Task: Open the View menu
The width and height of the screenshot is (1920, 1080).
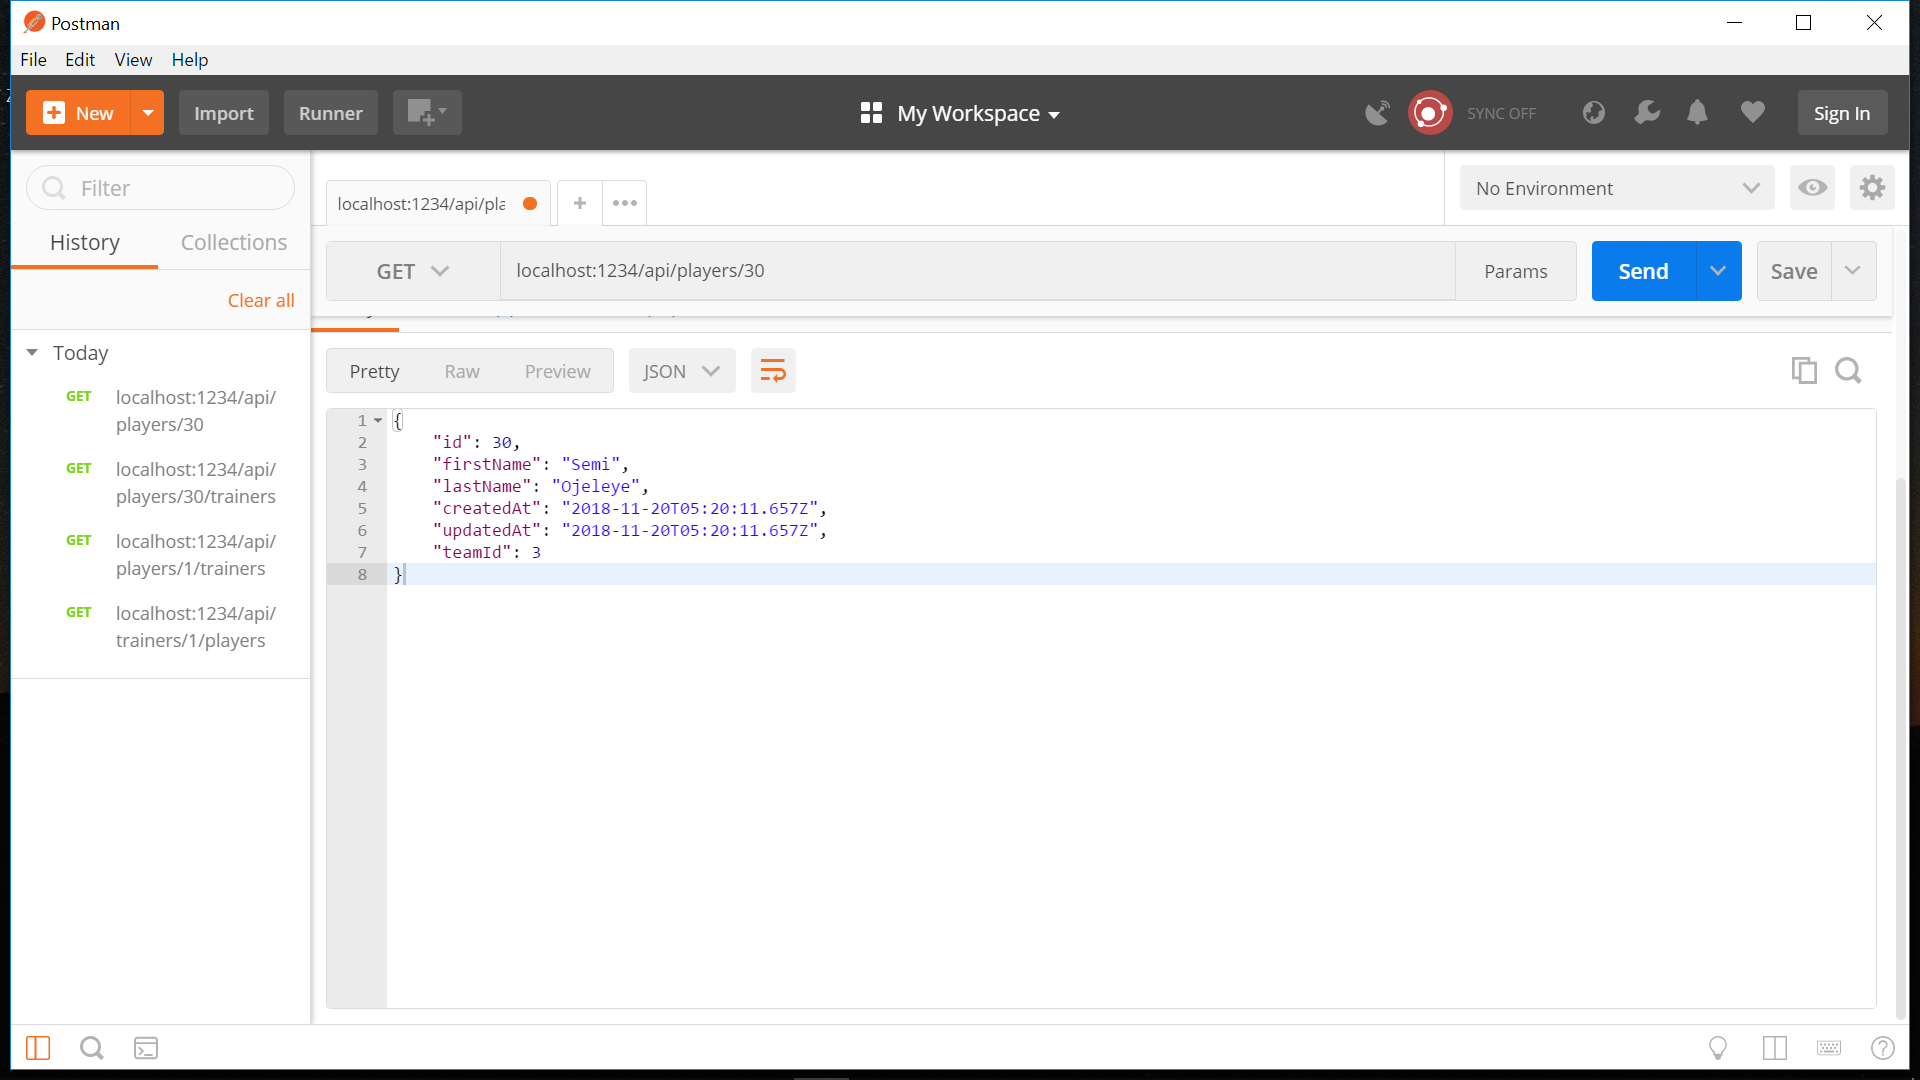Action: [x=133, y=60]
